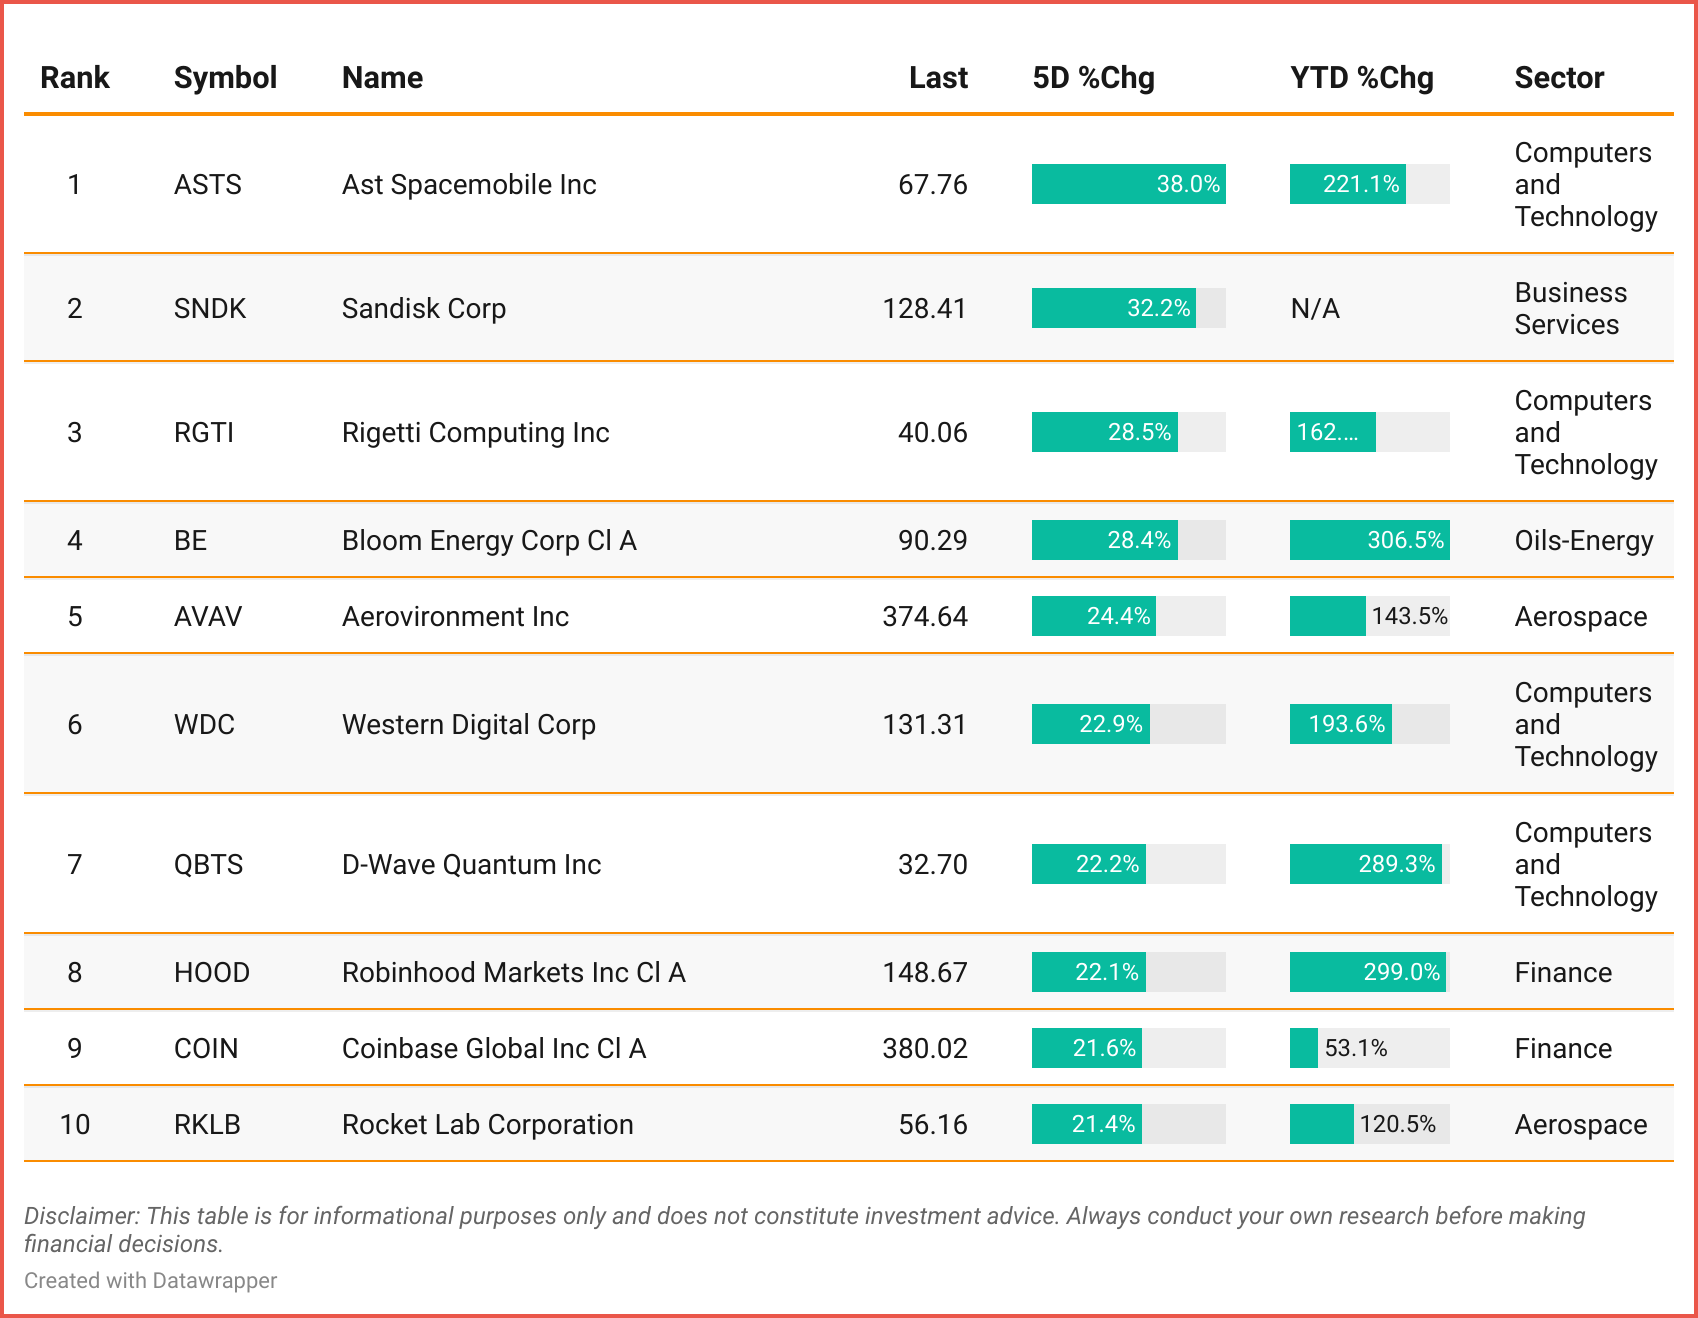The height and width of the screenshot is (1318, 1698).
Task: Select the Rocket Lab Corporation name
Action: (x=487, y=1125)
